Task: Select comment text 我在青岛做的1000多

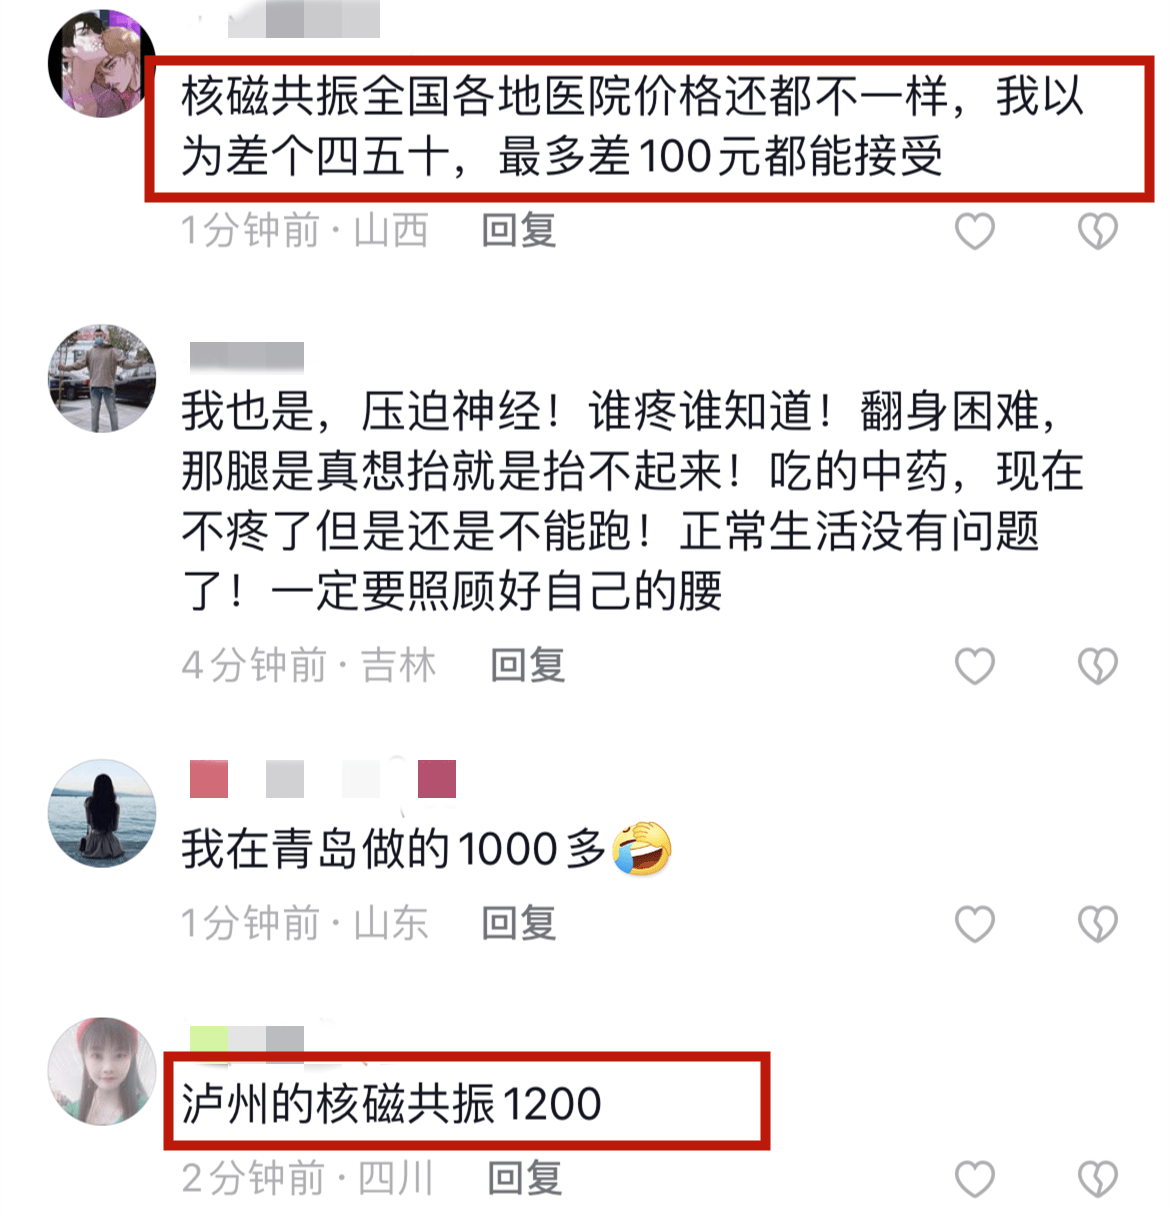Action: point(394,850)
